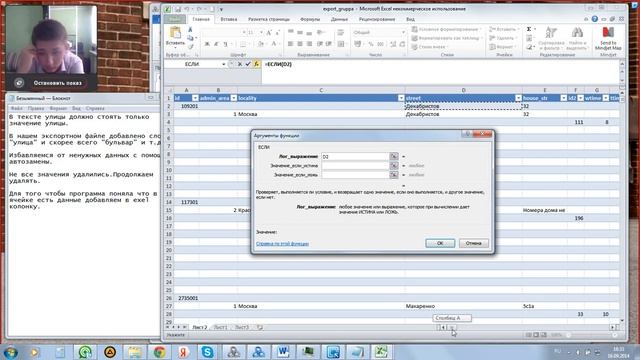Click Insert cells (Вставить) in Cells group
The width and height of the screenshot is (640, 360).
503,29
